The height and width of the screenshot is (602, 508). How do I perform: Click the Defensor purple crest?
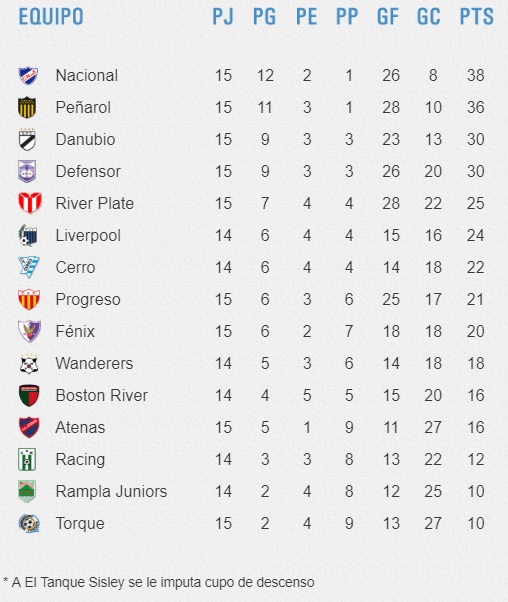coord(27,171)
